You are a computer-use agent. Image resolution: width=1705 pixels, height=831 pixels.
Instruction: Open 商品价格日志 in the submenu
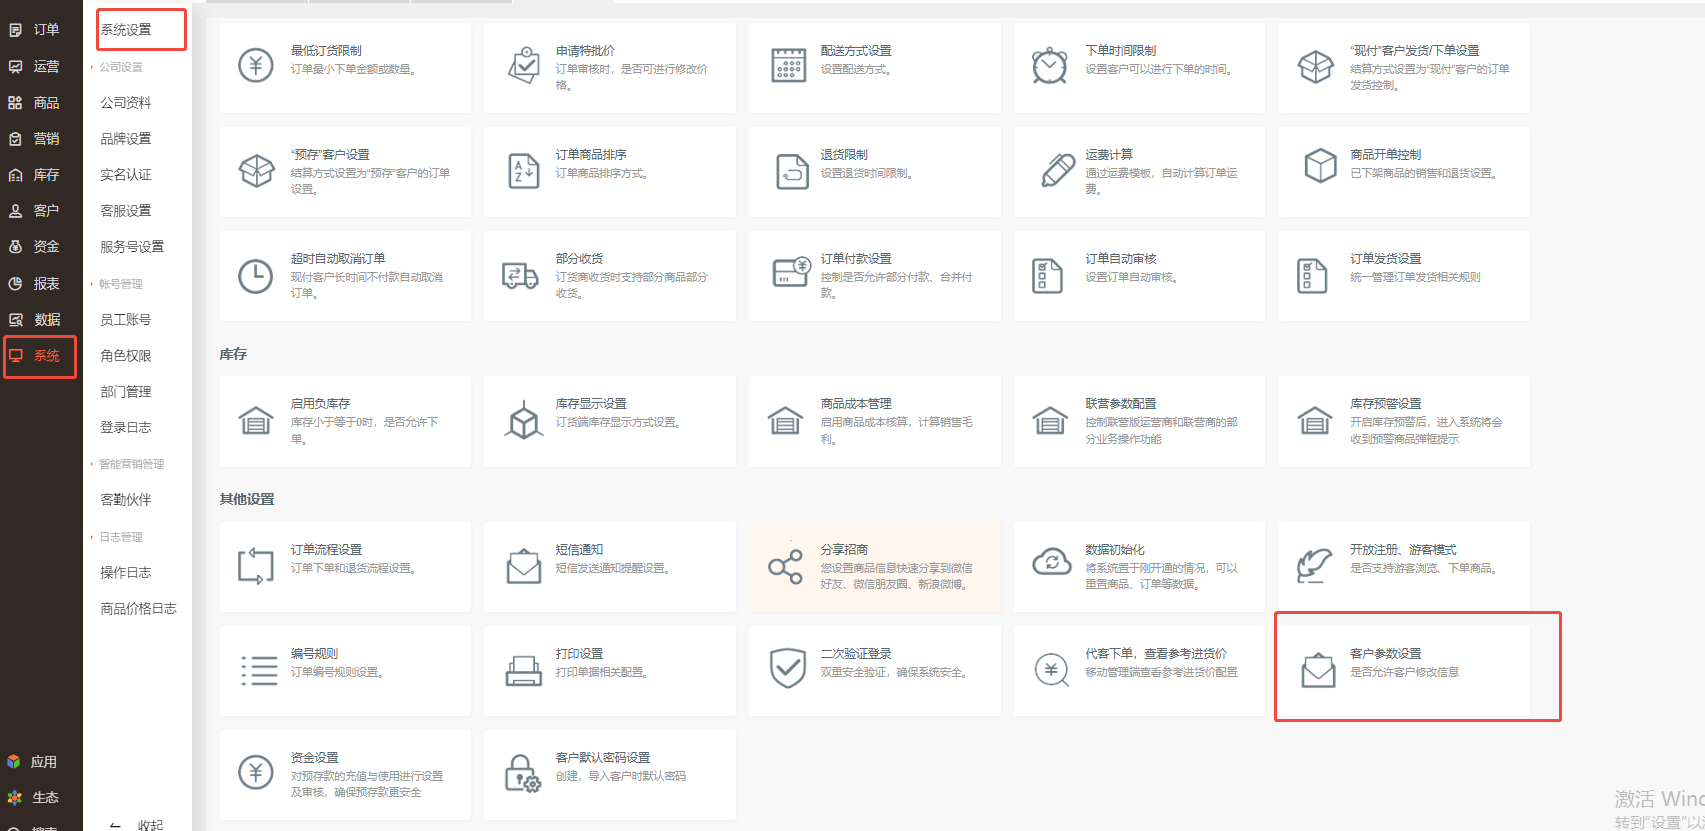point(138,609)
